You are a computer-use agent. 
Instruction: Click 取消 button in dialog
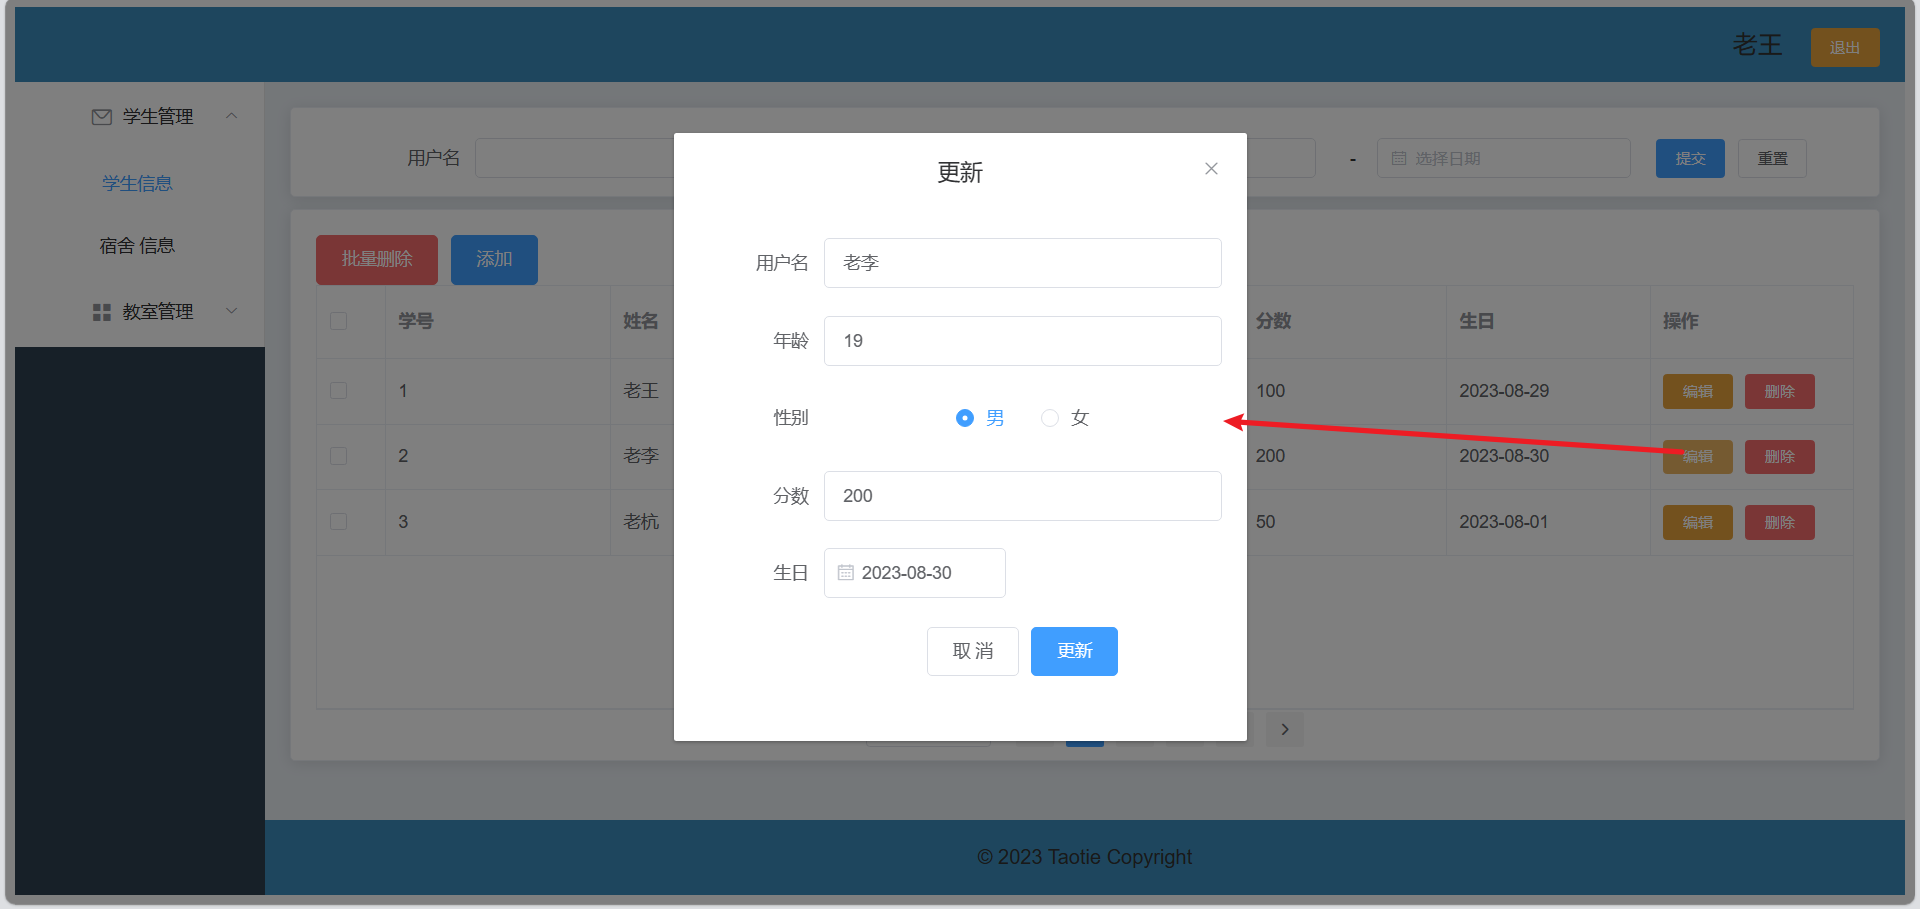[972, 651]
